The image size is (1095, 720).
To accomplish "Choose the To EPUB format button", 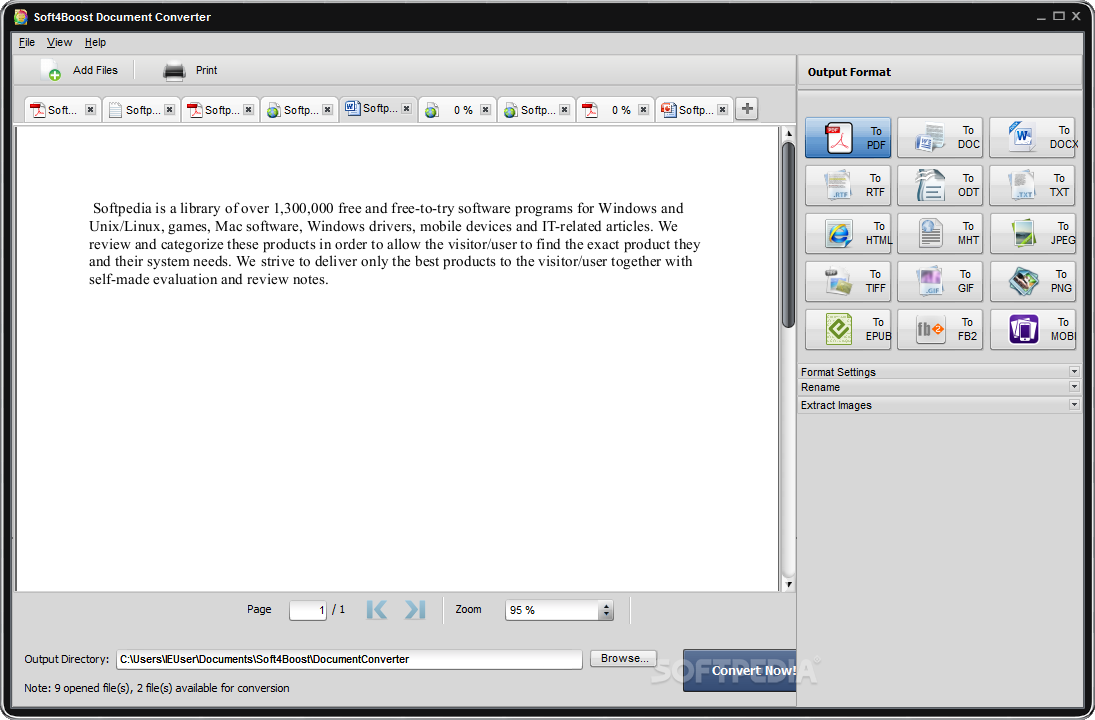I will click(x=848, y=329).
